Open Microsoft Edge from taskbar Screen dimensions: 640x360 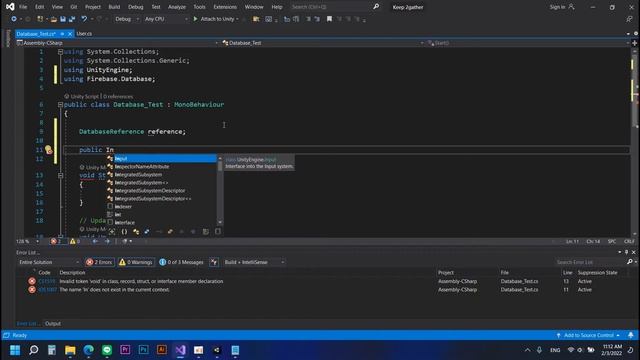point(89,350)
